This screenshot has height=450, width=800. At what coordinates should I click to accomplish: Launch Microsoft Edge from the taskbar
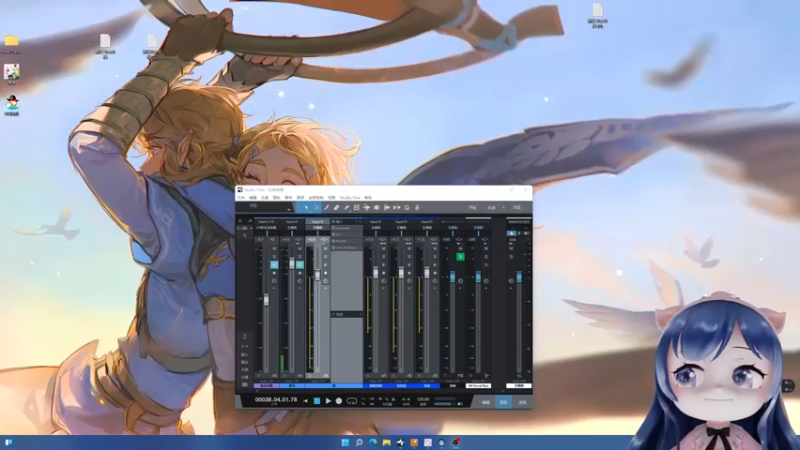pos(372,442)
